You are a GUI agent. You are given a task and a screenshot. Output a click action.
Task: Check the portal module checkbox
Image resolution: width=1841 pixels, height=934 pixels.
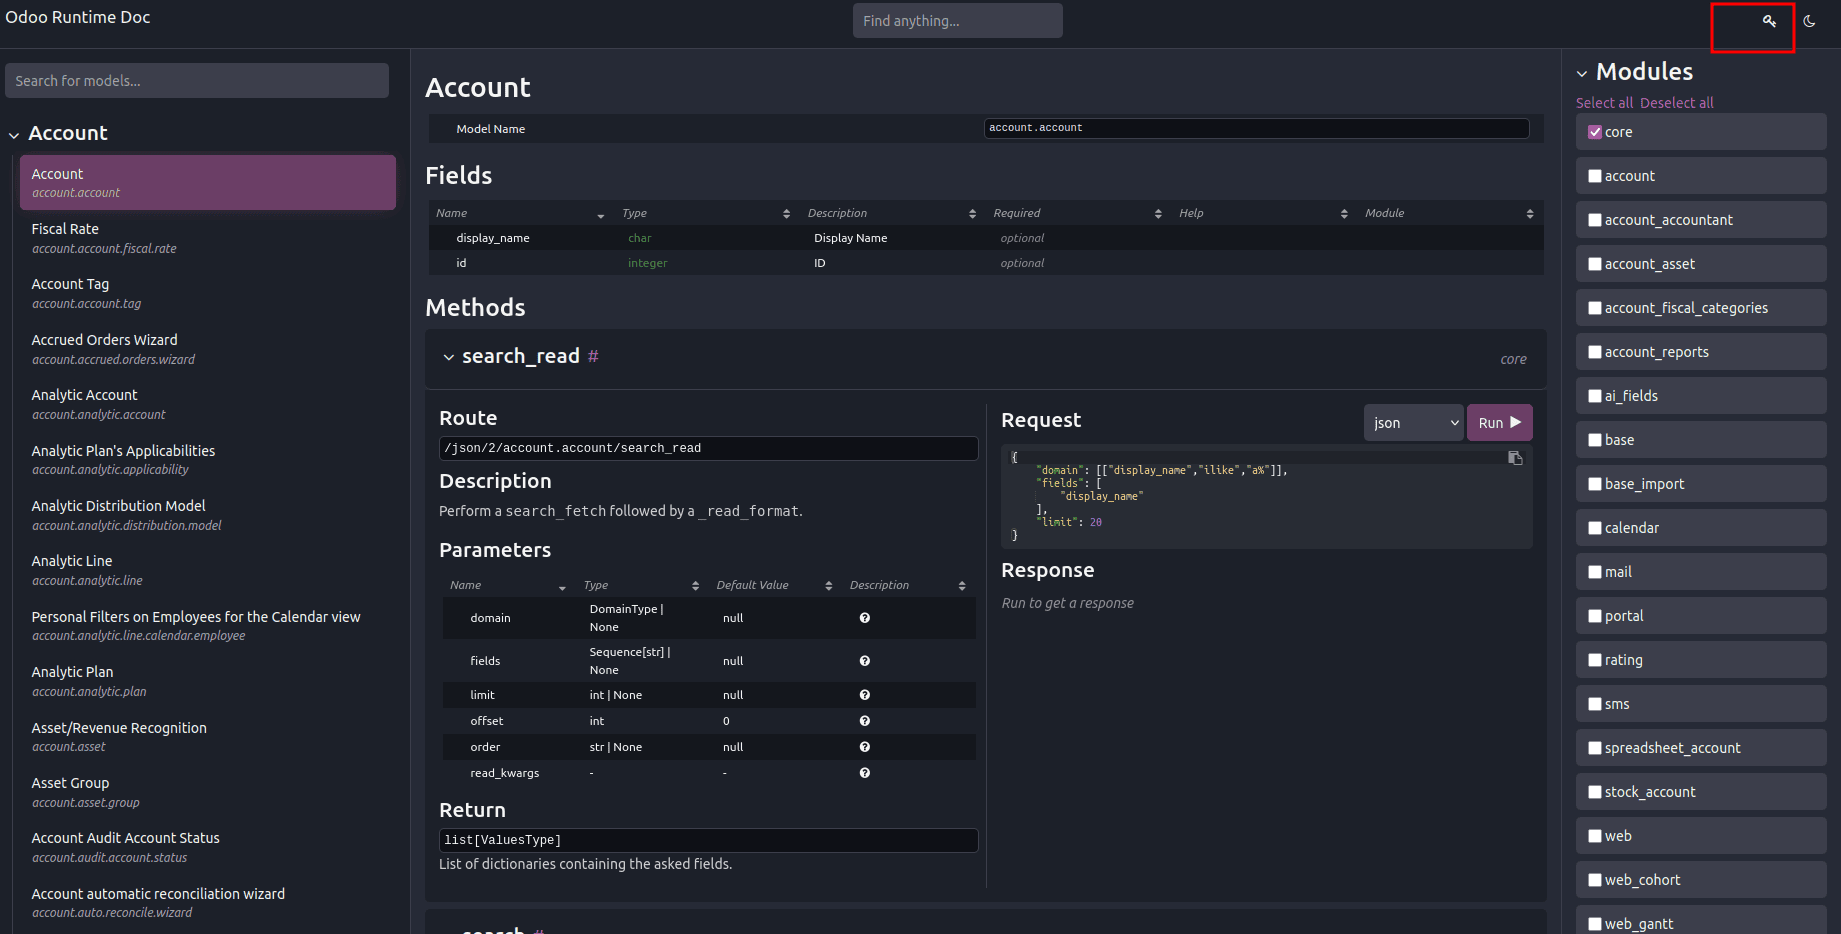(x=1595, y=616)
